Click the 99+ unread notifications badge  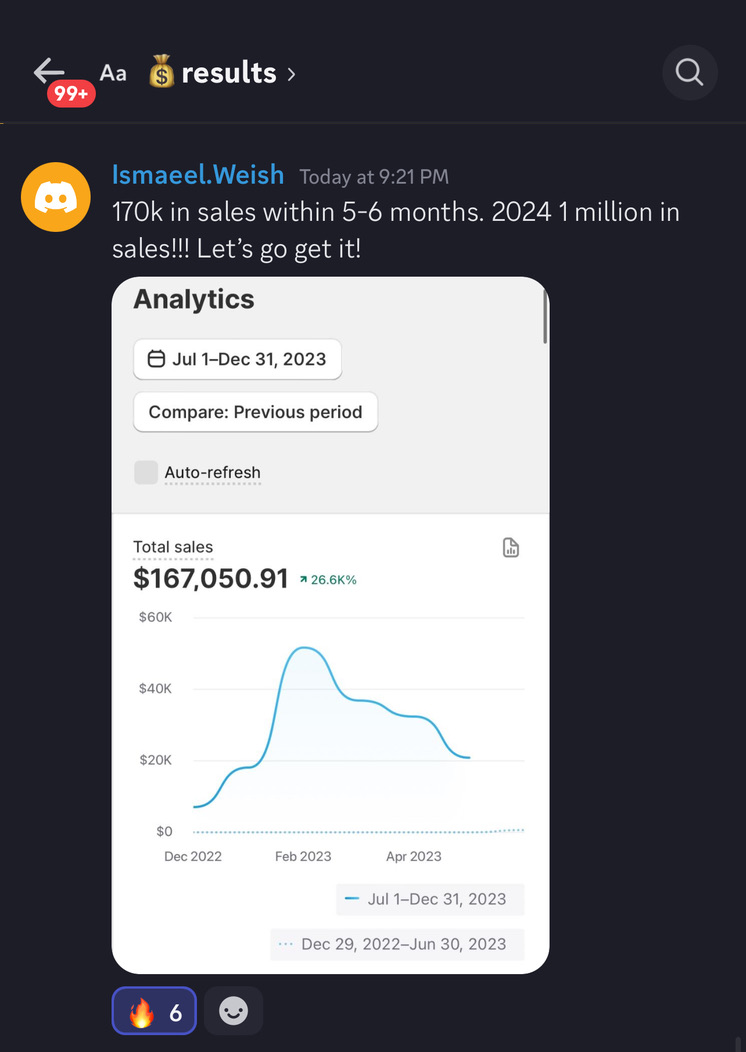[x=71, y=94]
